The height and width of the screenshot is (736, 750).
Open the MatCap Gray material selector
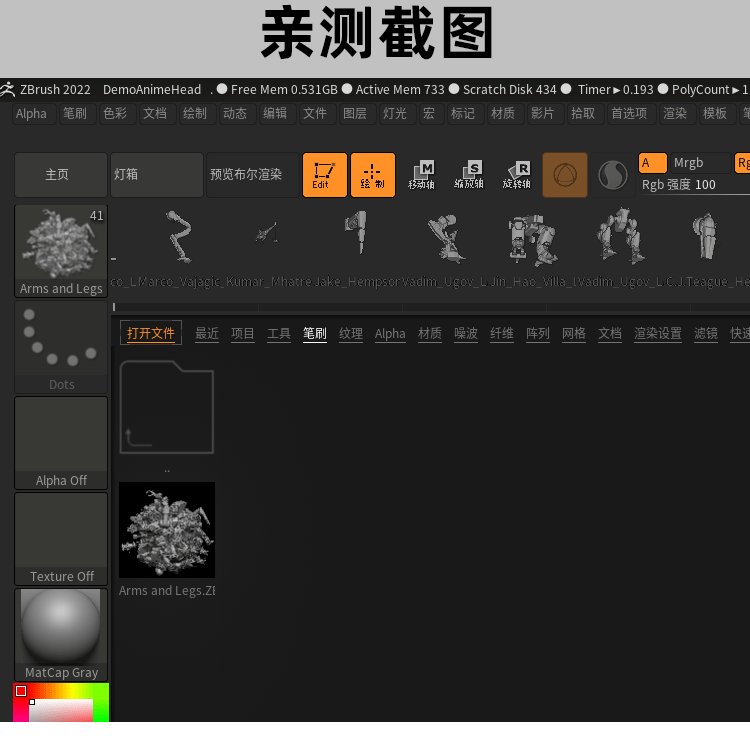coord(61,635)
